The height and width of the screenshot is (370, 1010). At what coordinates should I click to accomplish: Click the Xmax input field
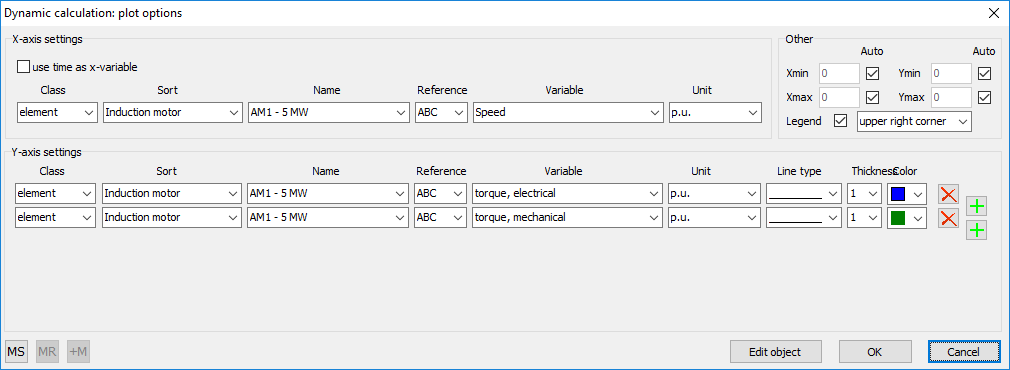tap(839, 97)
